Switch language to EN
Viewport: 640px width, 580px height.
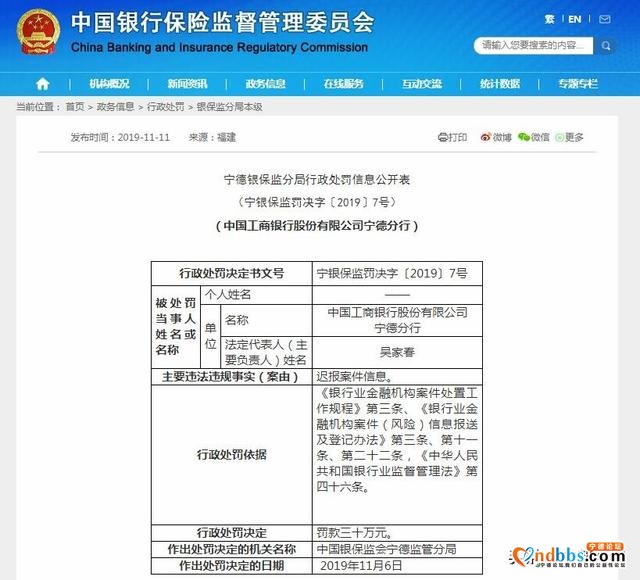tap(575, 19)
